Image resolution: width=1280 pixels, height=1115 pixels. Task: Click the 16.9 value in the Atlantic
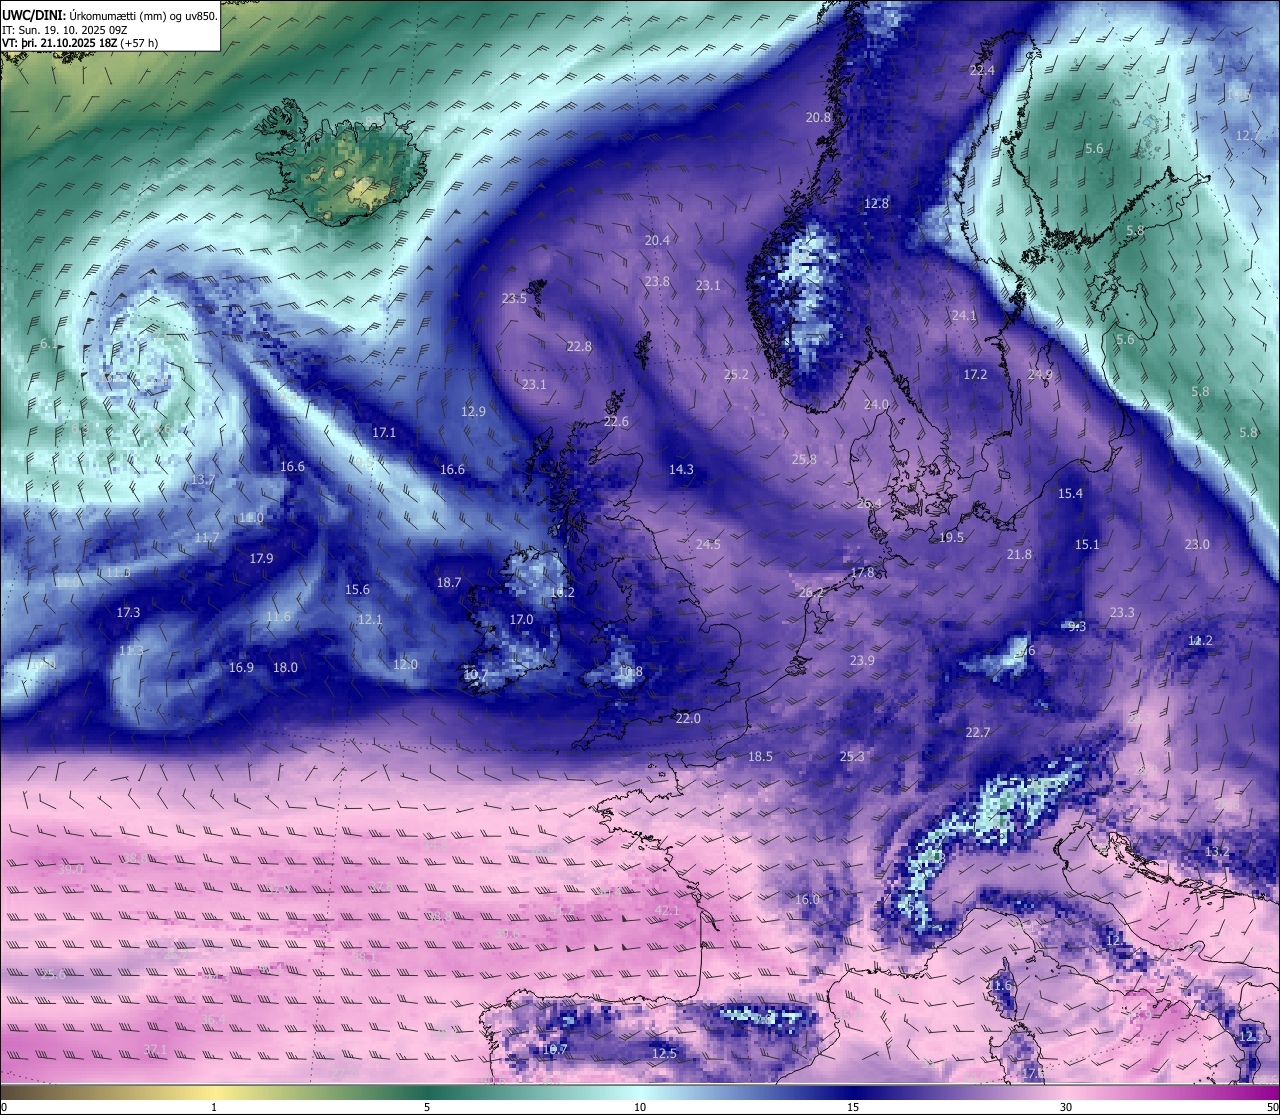pyautogui.click(x=241, y=668)
